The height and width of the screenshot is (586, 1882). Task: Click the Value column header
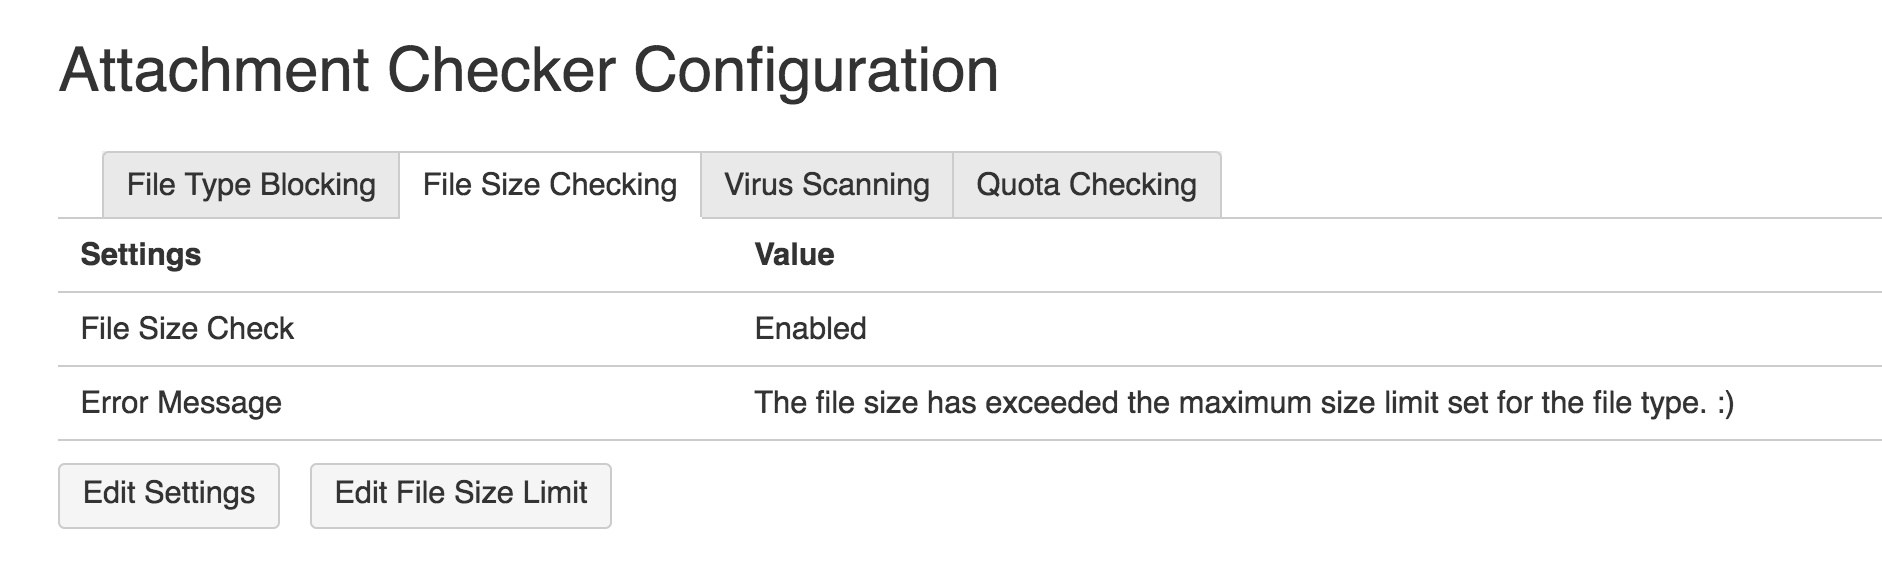click(x=792, y=254)
